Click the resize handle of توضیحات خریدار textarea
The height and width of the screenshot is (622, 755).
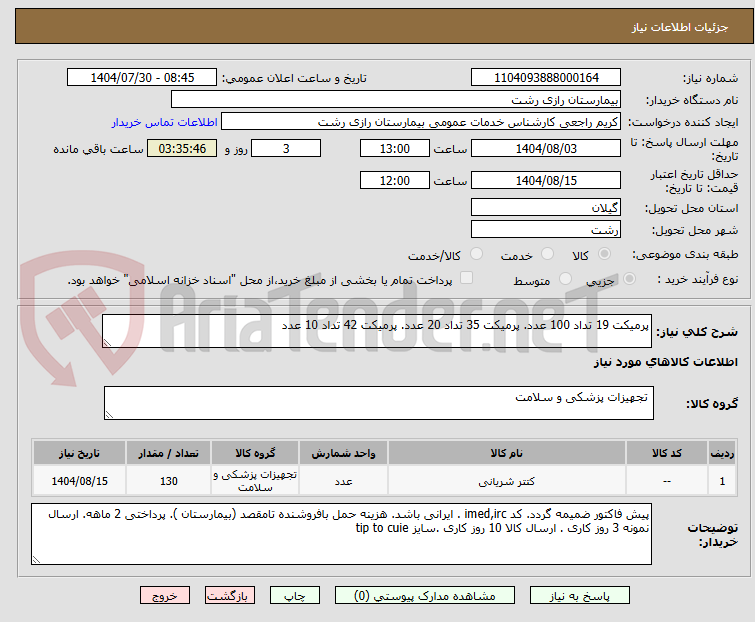coord(36,559)
